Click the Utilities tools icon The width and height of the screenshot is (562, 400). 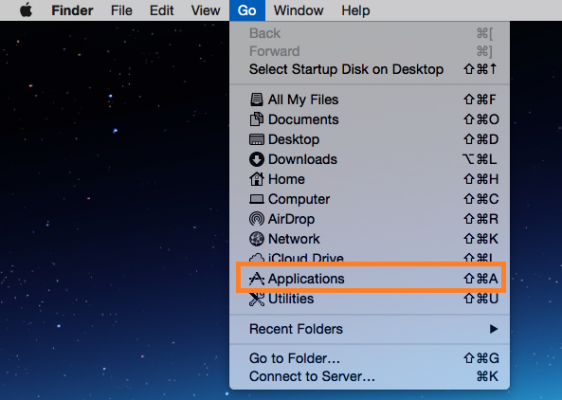(x=256, y=299)
